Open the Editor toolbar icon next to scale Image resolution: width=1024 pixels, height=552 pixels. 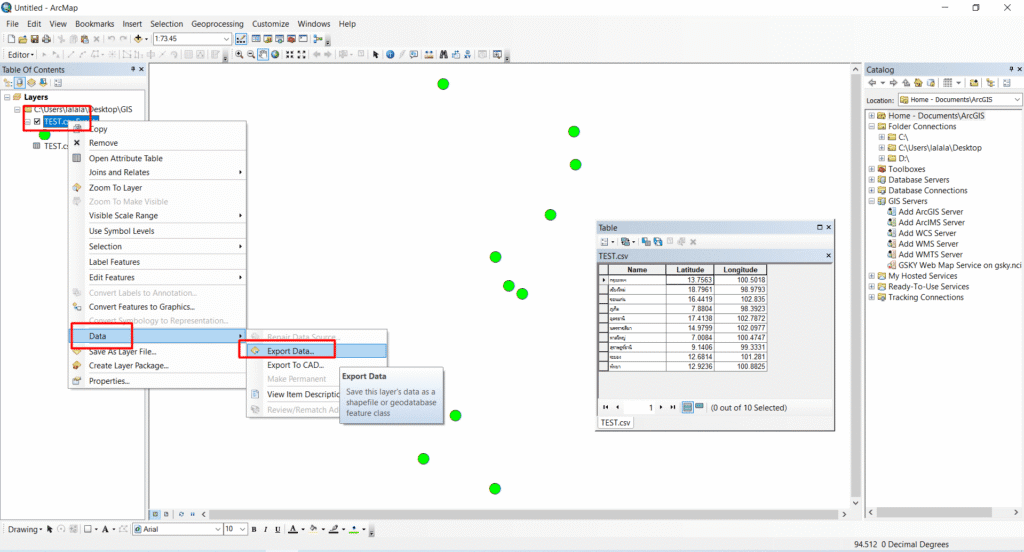241,39
